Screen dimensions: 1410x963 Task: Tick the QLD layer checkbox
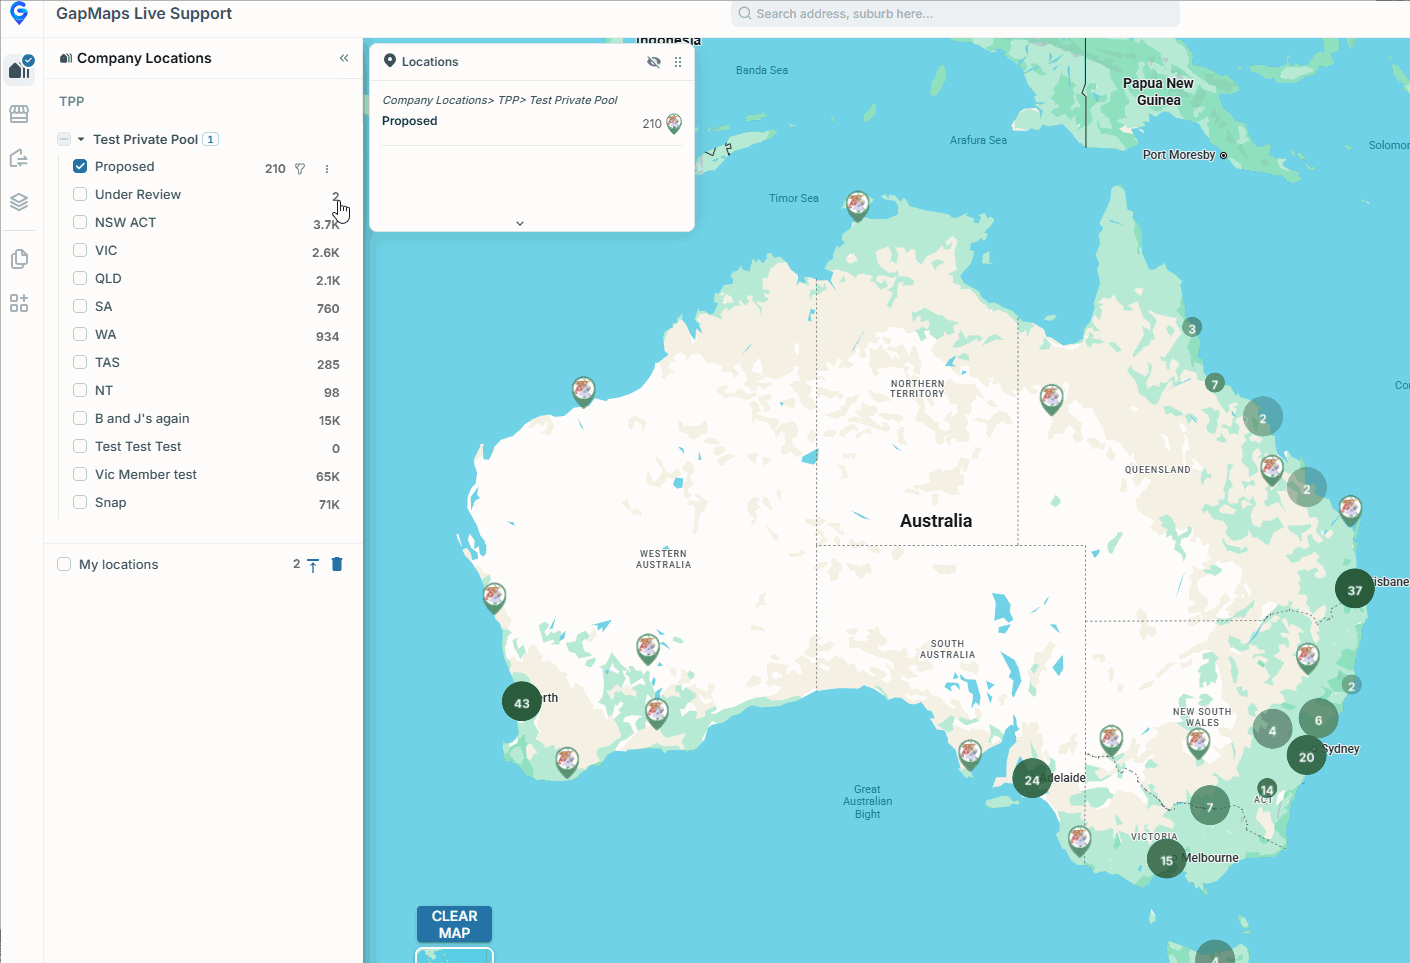(x=80, y=278)
